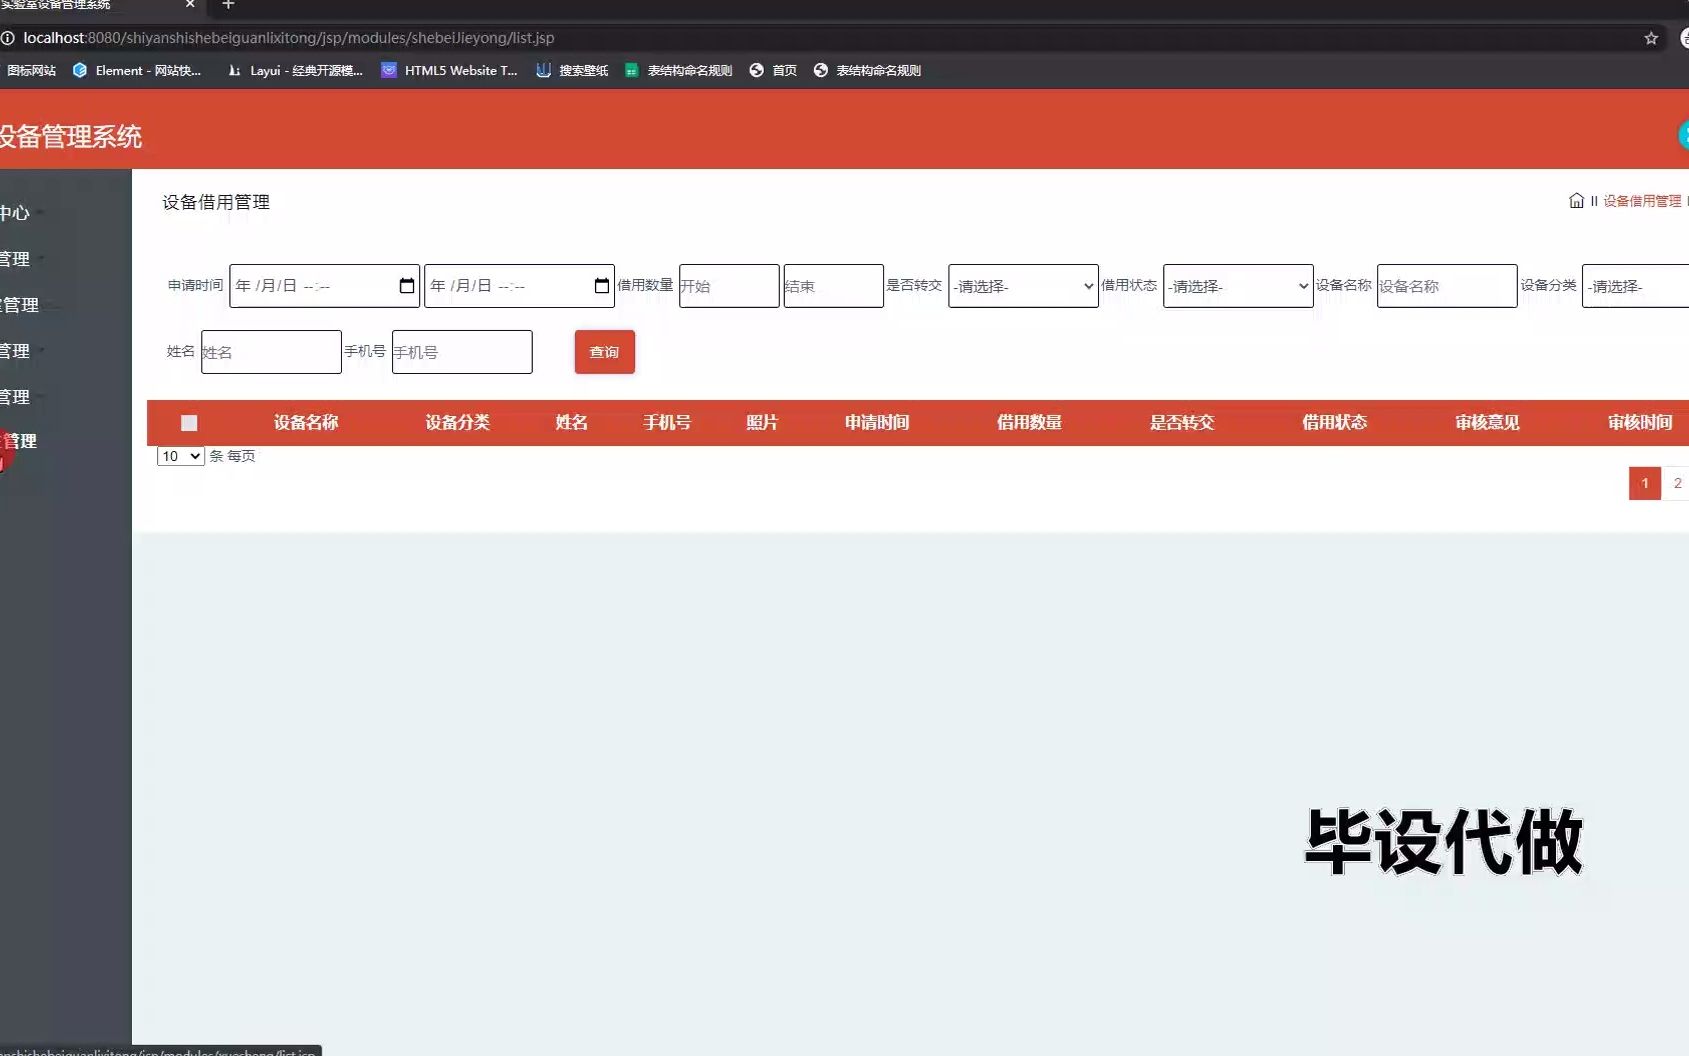This screenshot has width=1689, height=1056.
Task: Click the bookmark star in the address bar
Action: tap(1649, 38)
